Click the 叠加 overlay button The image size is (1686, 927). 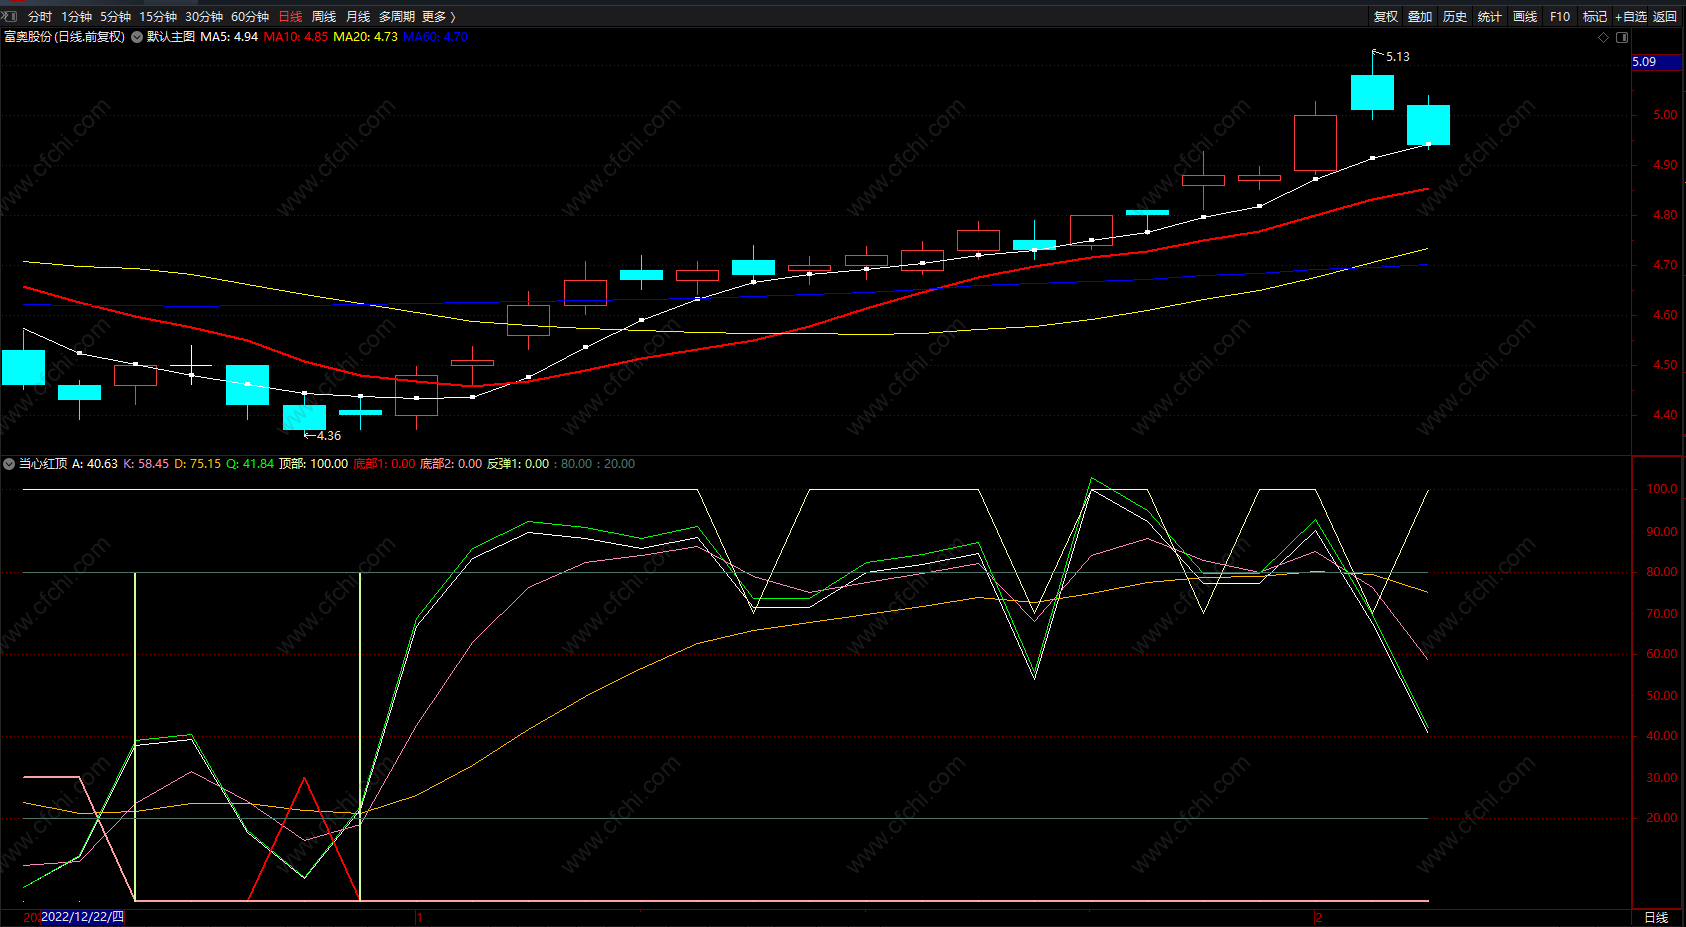[x=1420, y=17]
